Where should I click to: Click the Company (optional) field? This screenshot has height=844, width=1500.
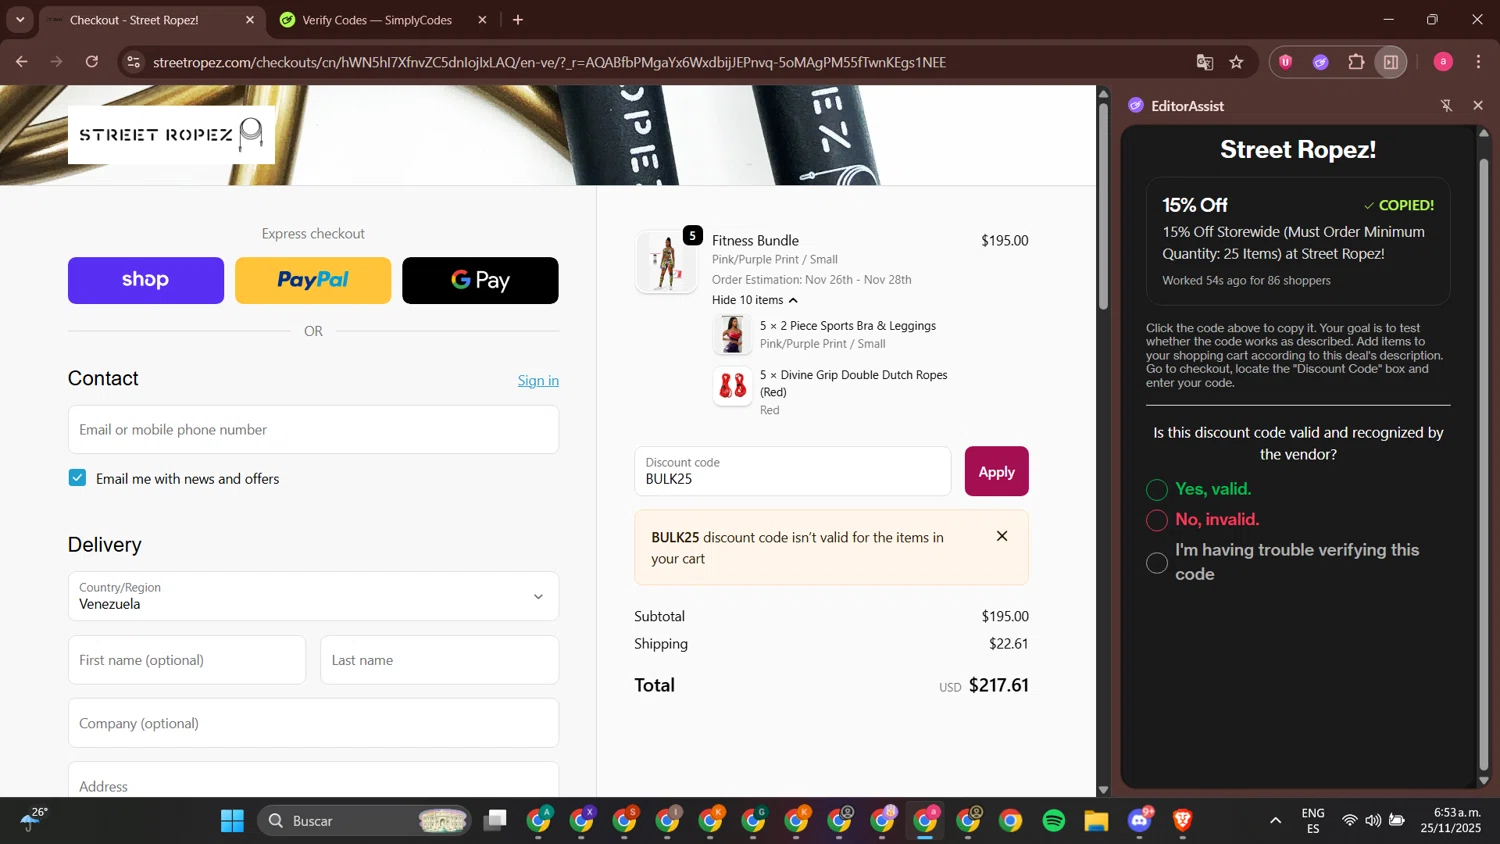pyautogui.click(x=313, y=723)
